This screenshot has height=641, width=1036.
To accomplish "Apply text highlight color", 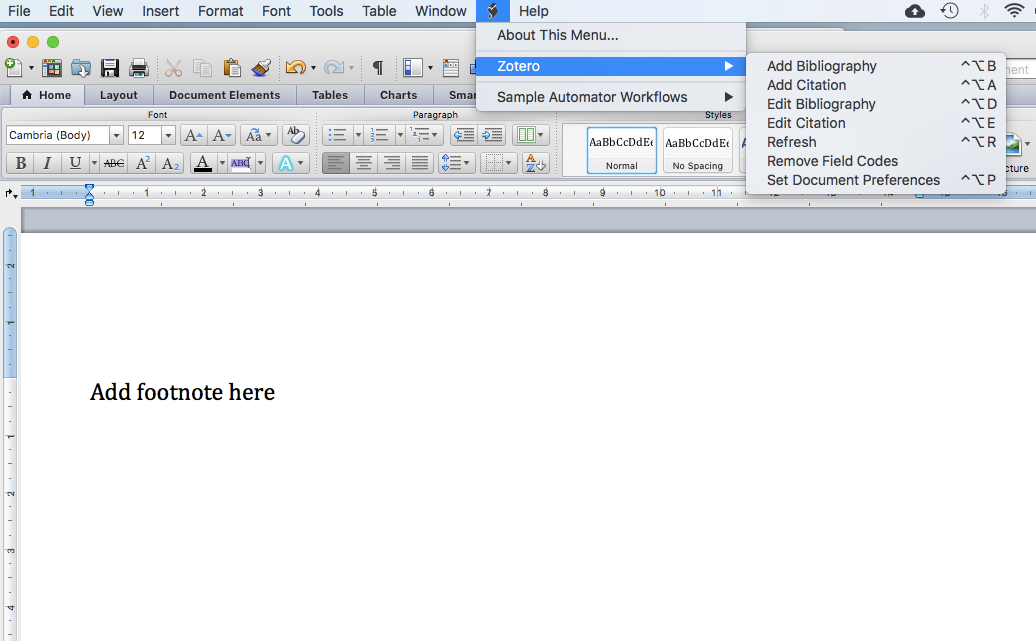I will [241, 163].
